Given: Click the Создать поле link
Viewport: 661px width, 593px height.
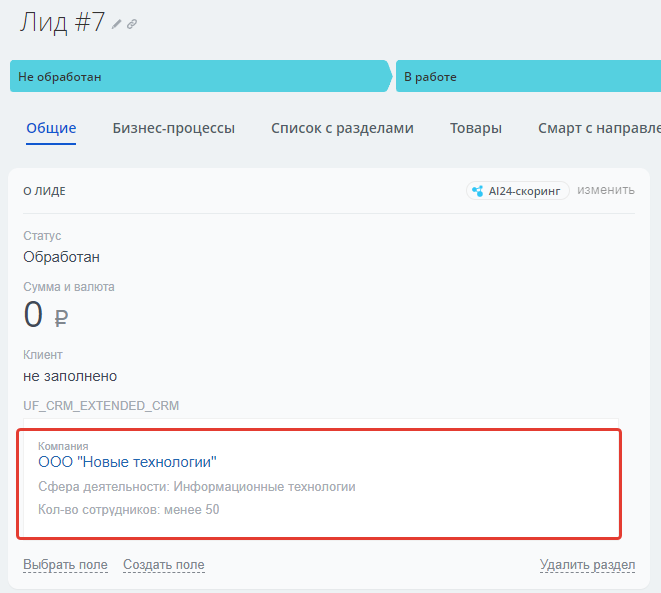Looking at the screenshot, I should [163, 565].
